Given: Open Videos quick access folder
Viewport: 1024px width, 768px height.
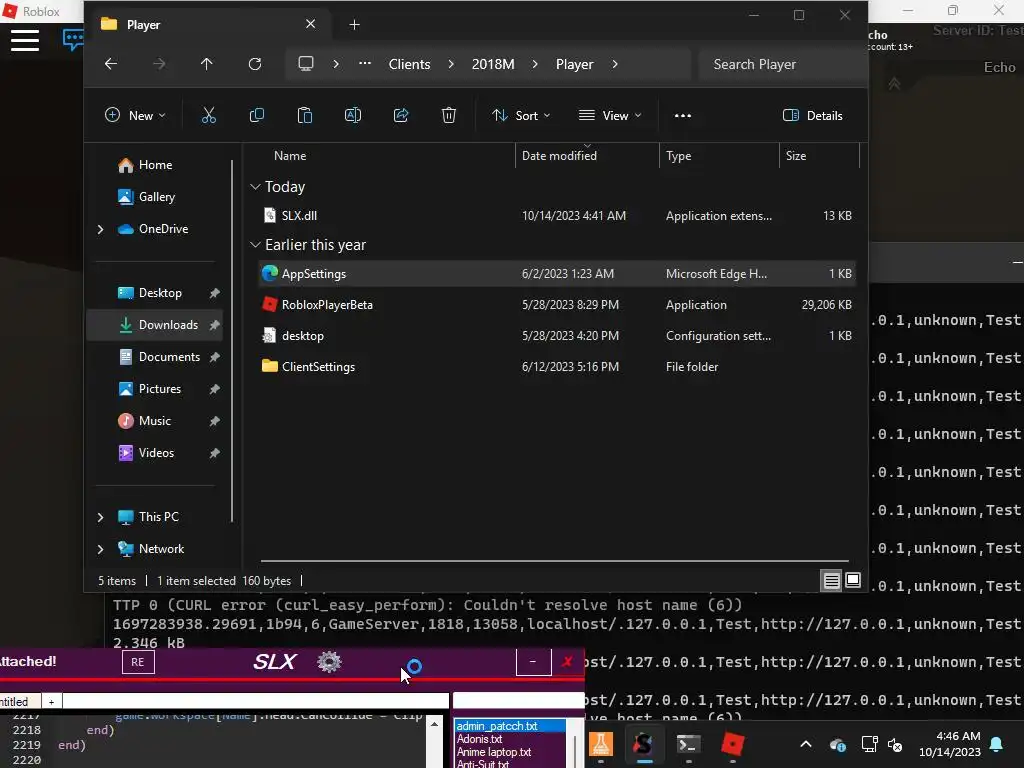Looking at the screenshot, I should pos(156,453).
